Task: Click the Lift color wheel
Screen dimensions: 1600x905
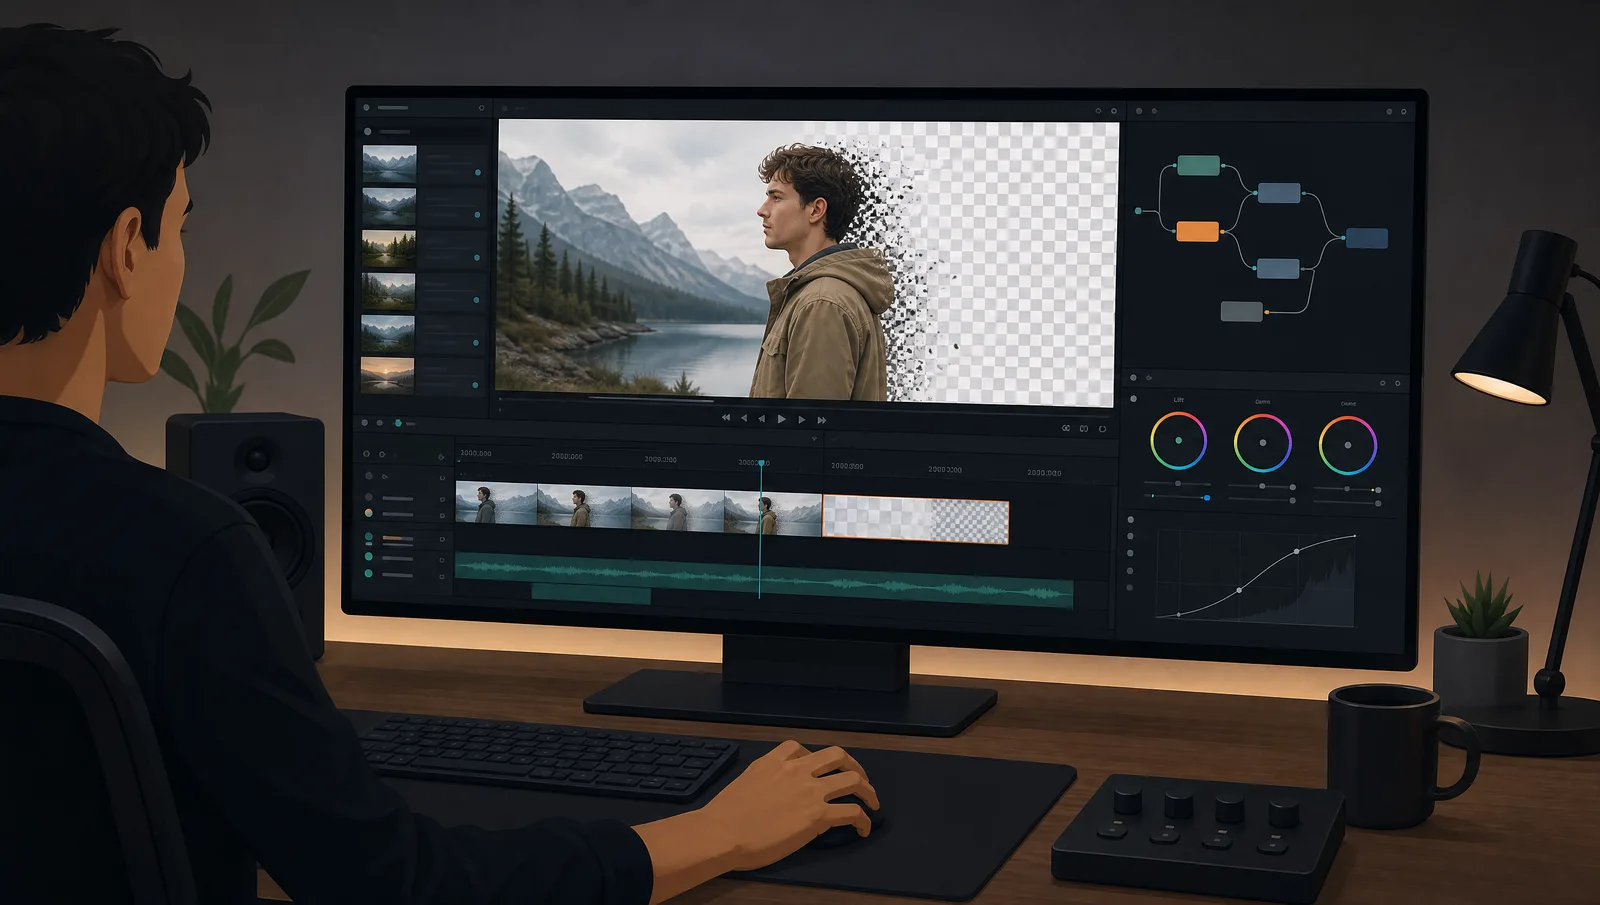Action: click(1178, 440)
